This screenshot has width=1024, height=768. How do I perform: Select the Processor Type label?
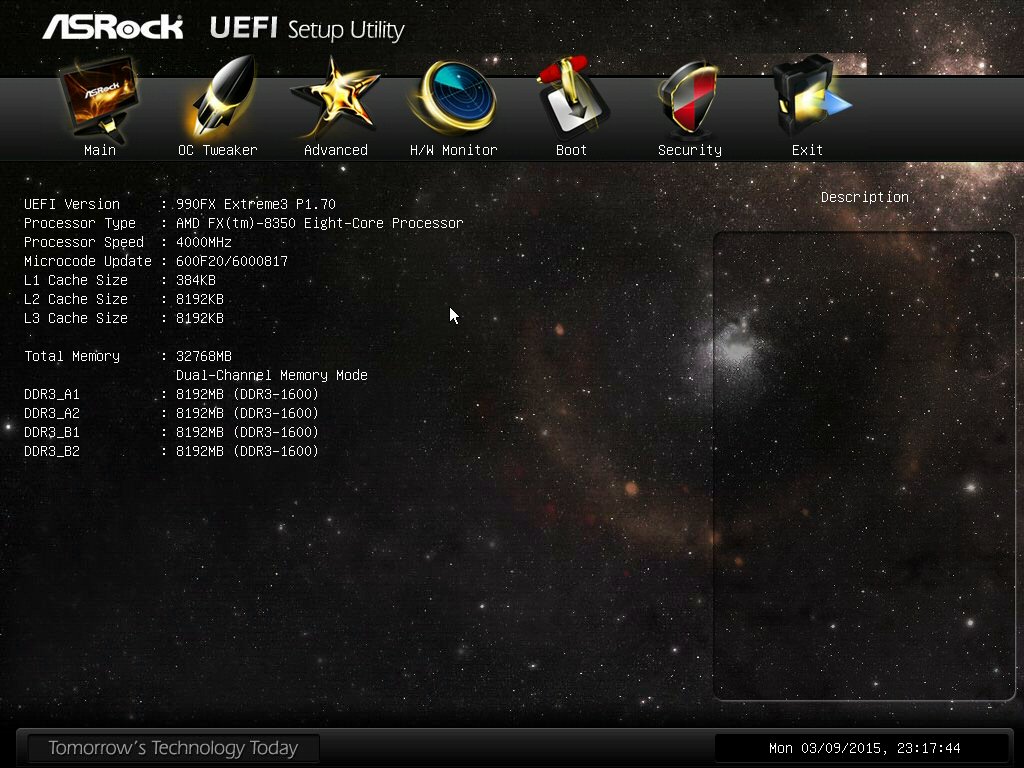click(80, 223)
